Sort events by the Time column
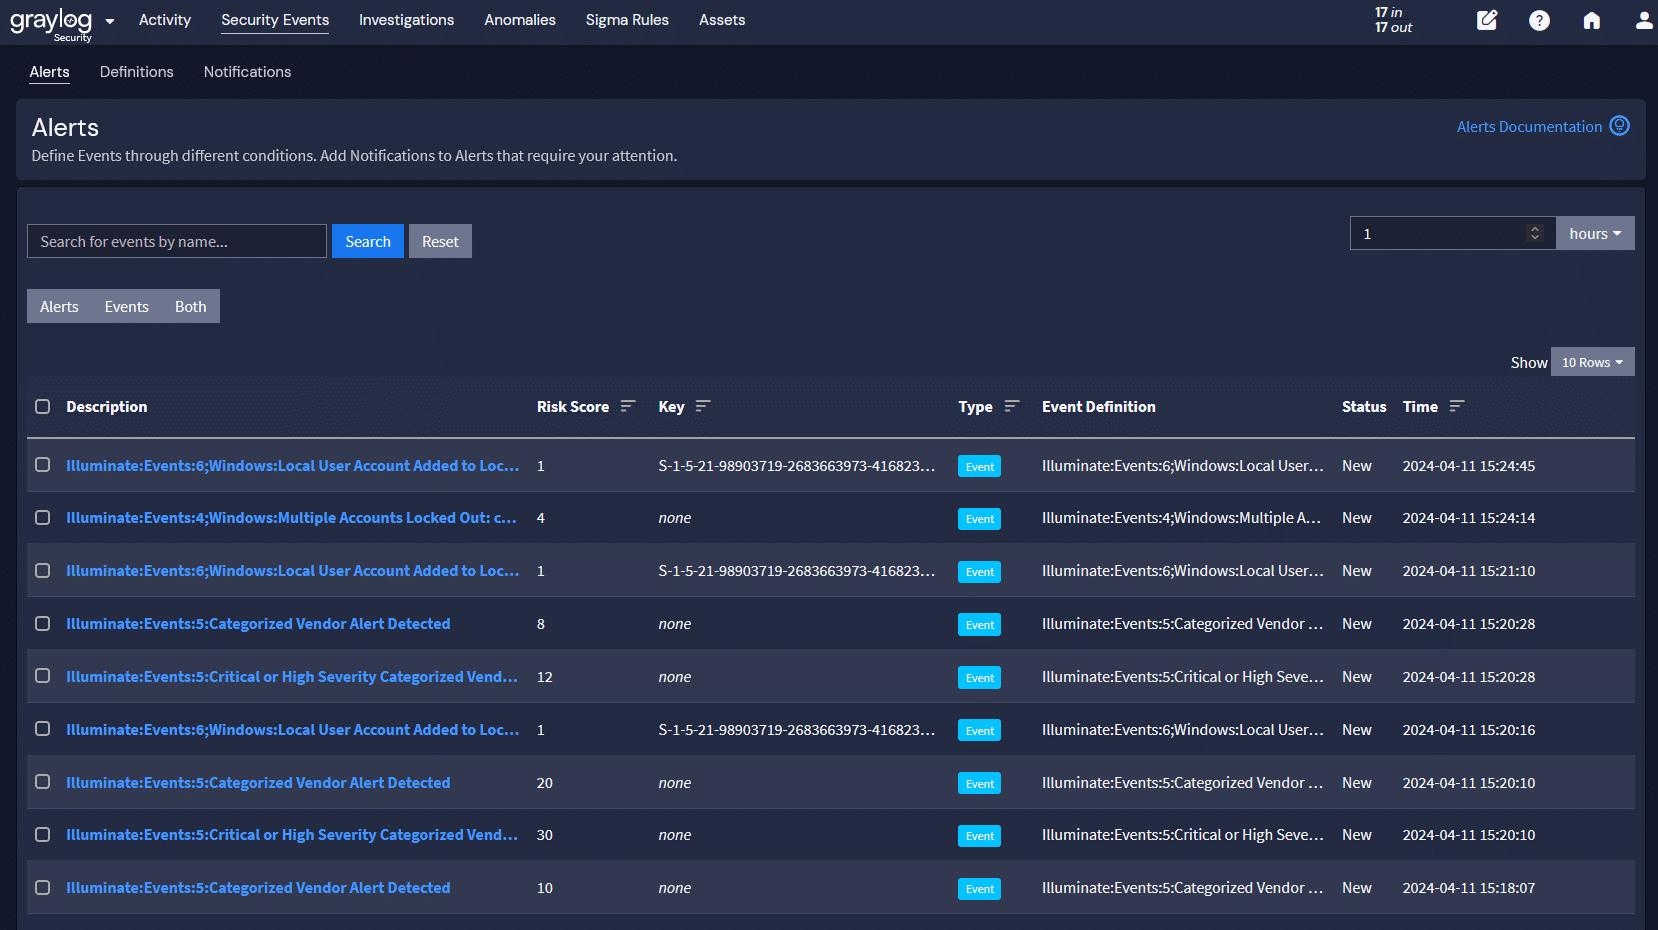The width and height of the screenshot is (1658, 930). pos(1456,406)
